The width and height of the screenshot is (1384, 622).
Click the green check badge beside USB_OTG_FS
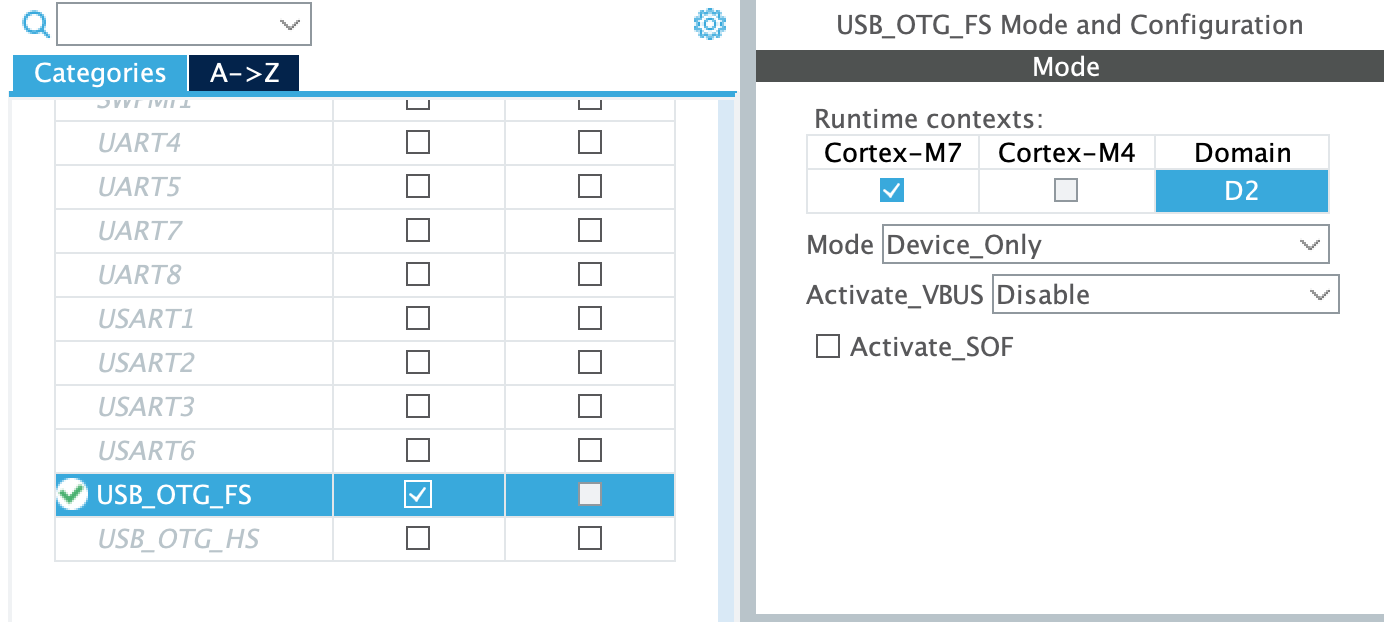[x=71, y=494]
